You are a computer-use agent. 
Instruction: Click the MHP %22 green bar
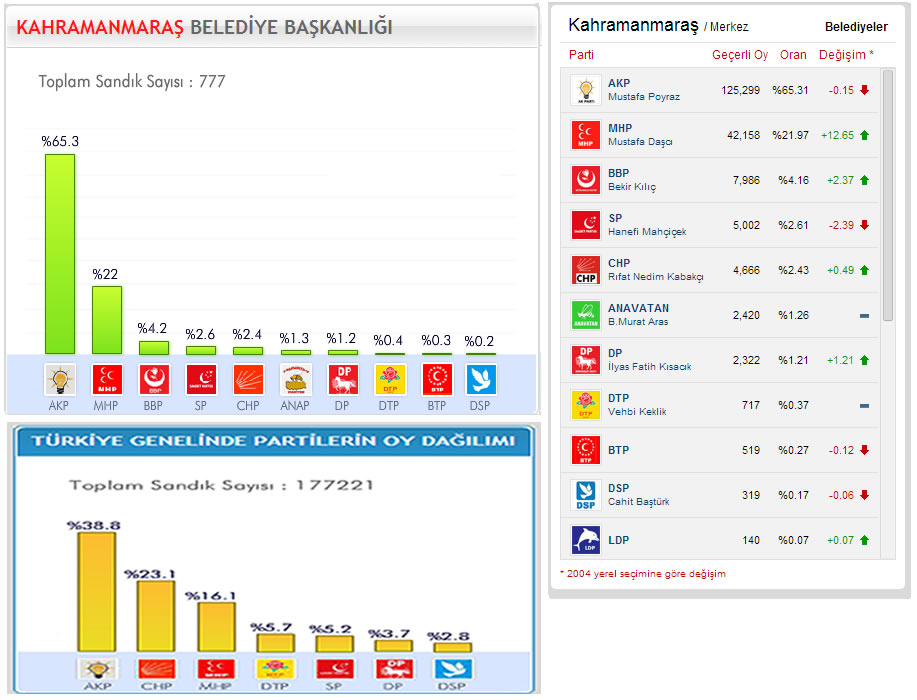(107, 320)
